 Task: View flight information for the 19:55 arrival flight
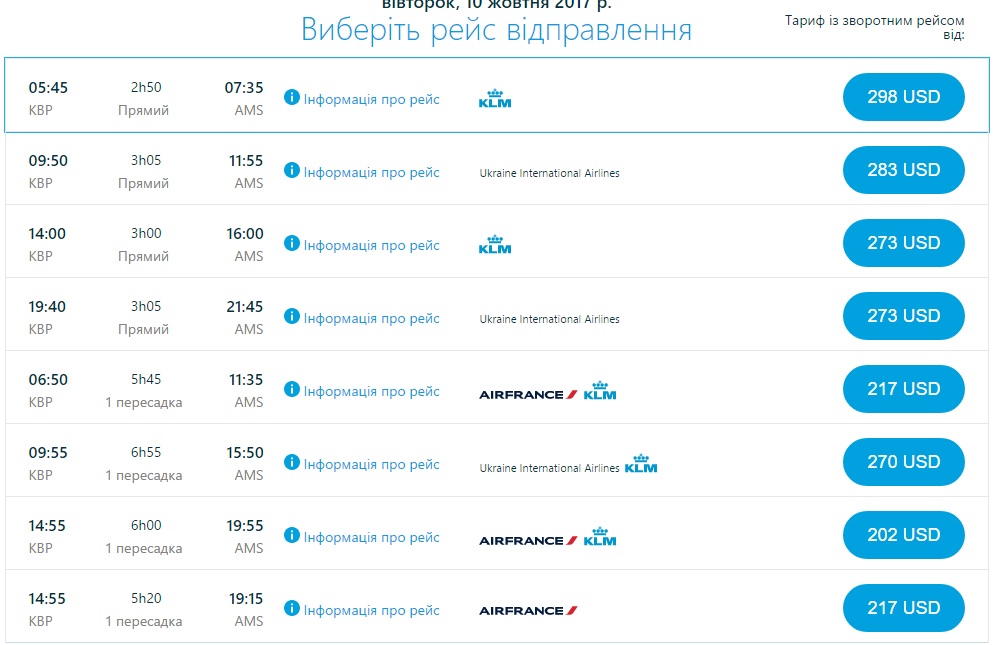click(371, 537)
